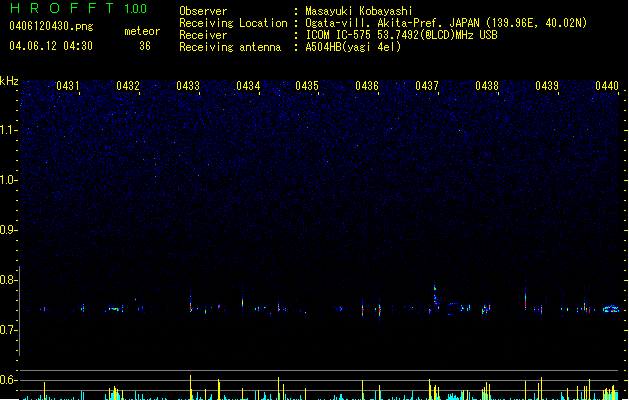
Task: Select the HROFFT 1.0.0 title text
Action: click(79, 8)
